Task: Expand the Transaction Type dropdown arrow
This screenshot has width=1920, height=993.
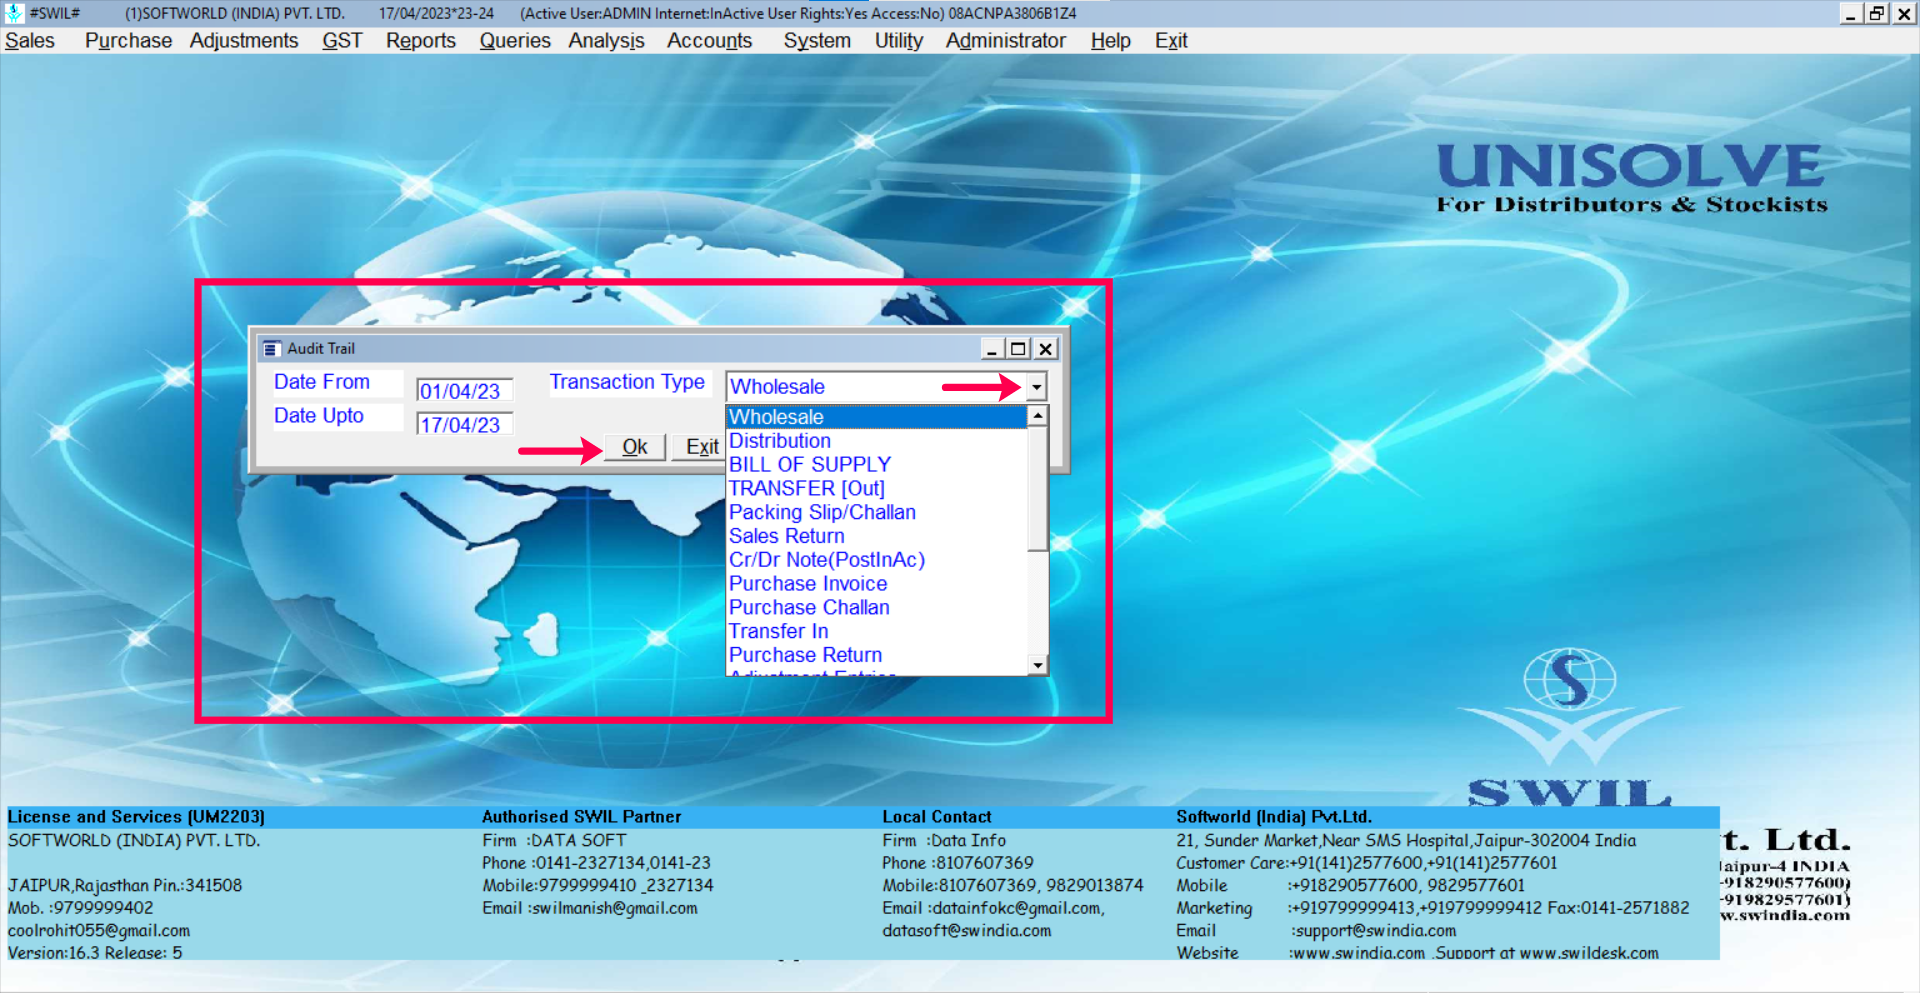Action: point(1036,387)
